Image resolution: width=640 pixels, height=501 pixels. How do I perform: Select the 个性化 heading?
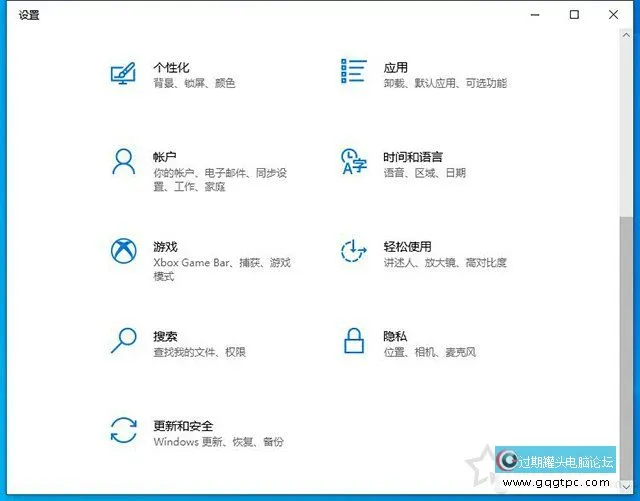pyautogui.click(x=171, y=67)
